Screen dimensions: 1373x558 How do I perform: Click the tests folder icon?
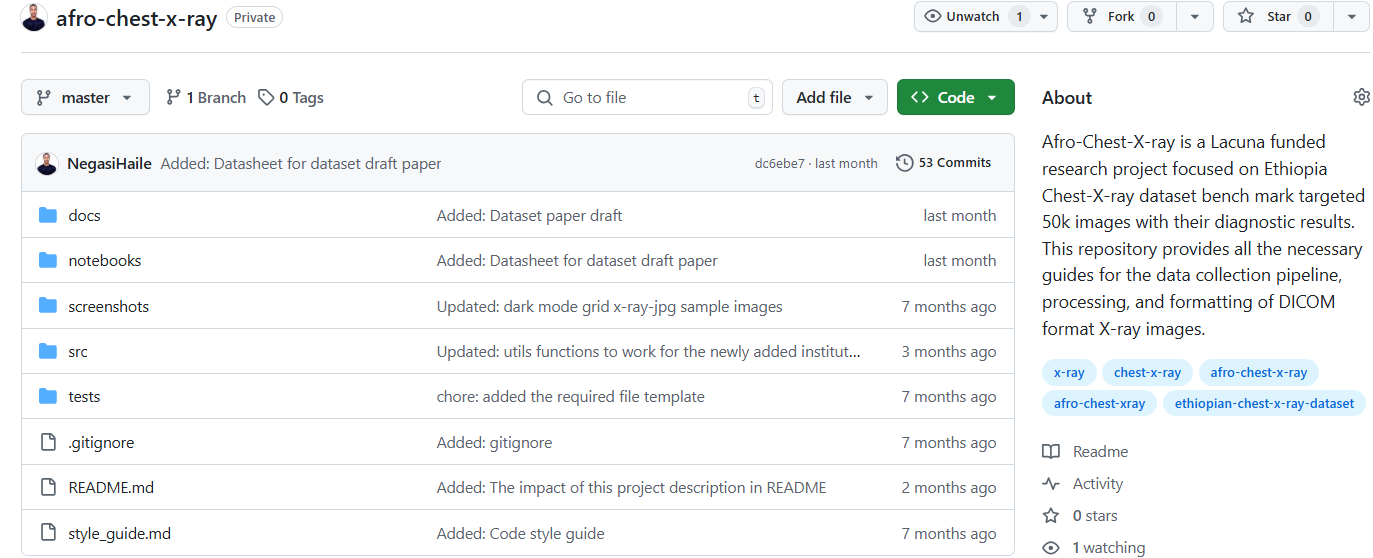click(48, 396)
